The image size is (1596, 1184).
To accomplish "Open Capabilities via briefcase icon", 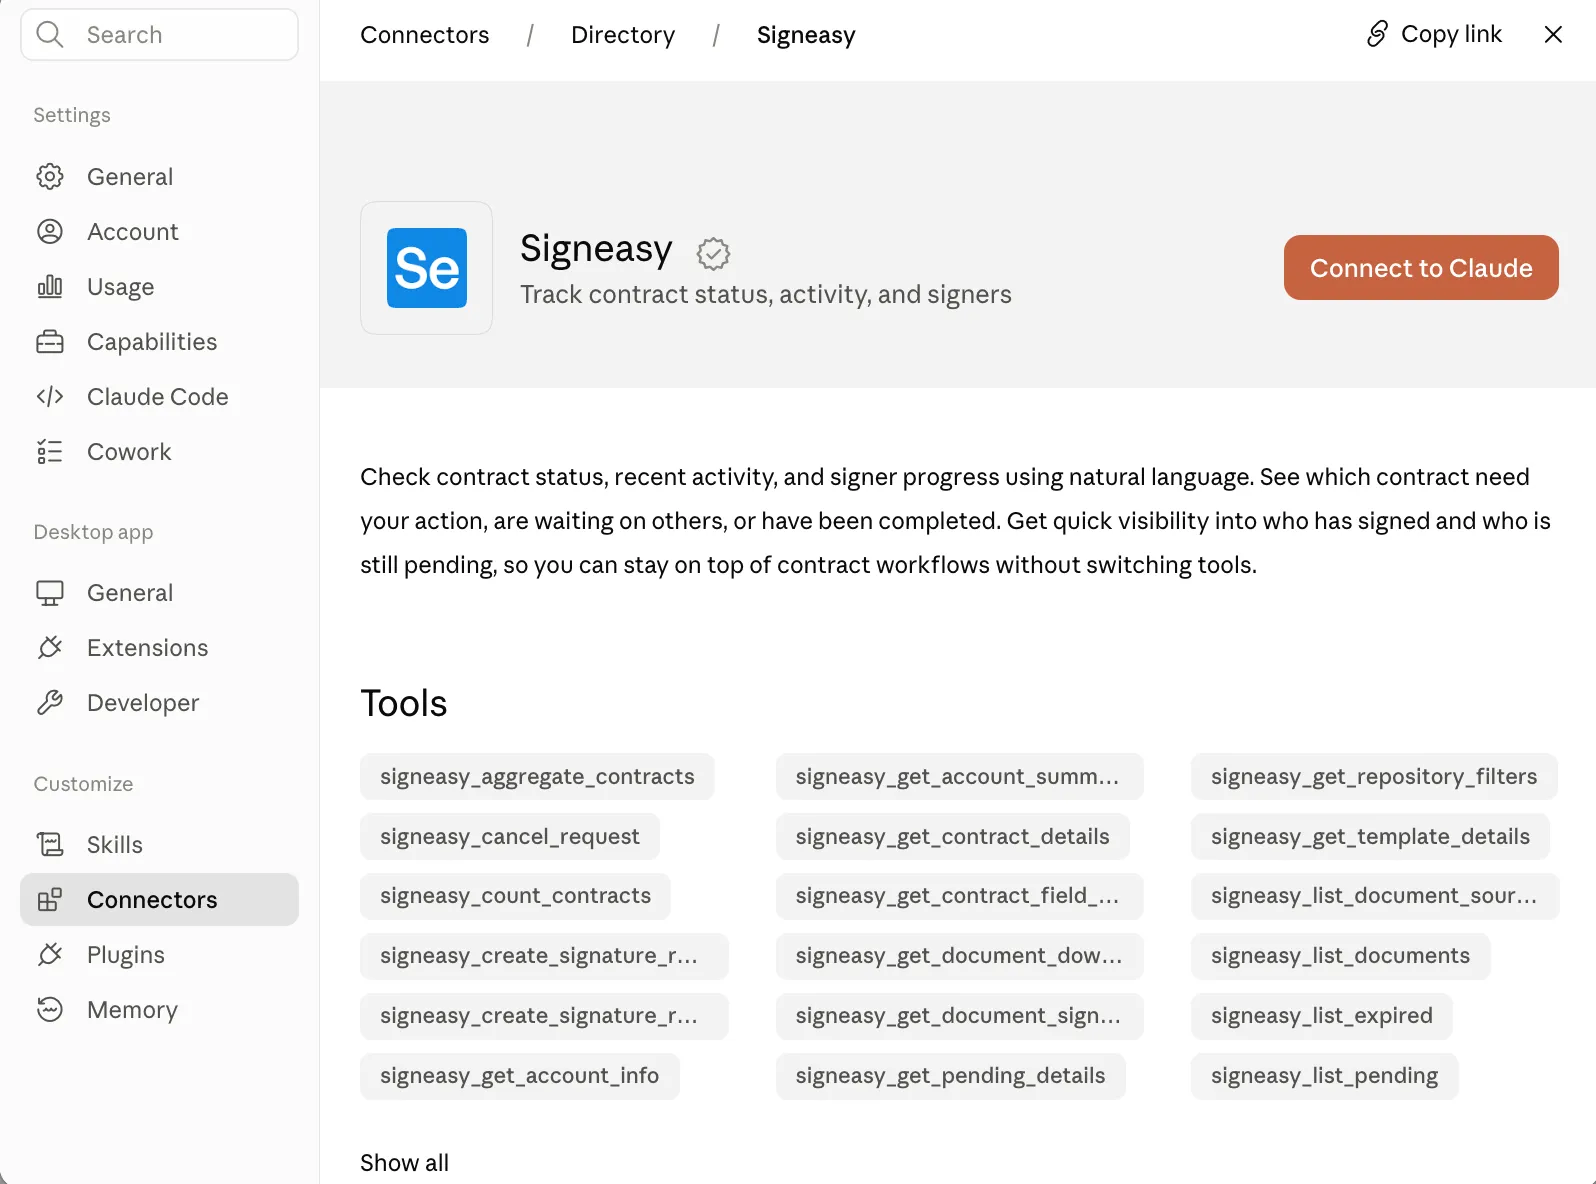I will click(x=50, y=342).
